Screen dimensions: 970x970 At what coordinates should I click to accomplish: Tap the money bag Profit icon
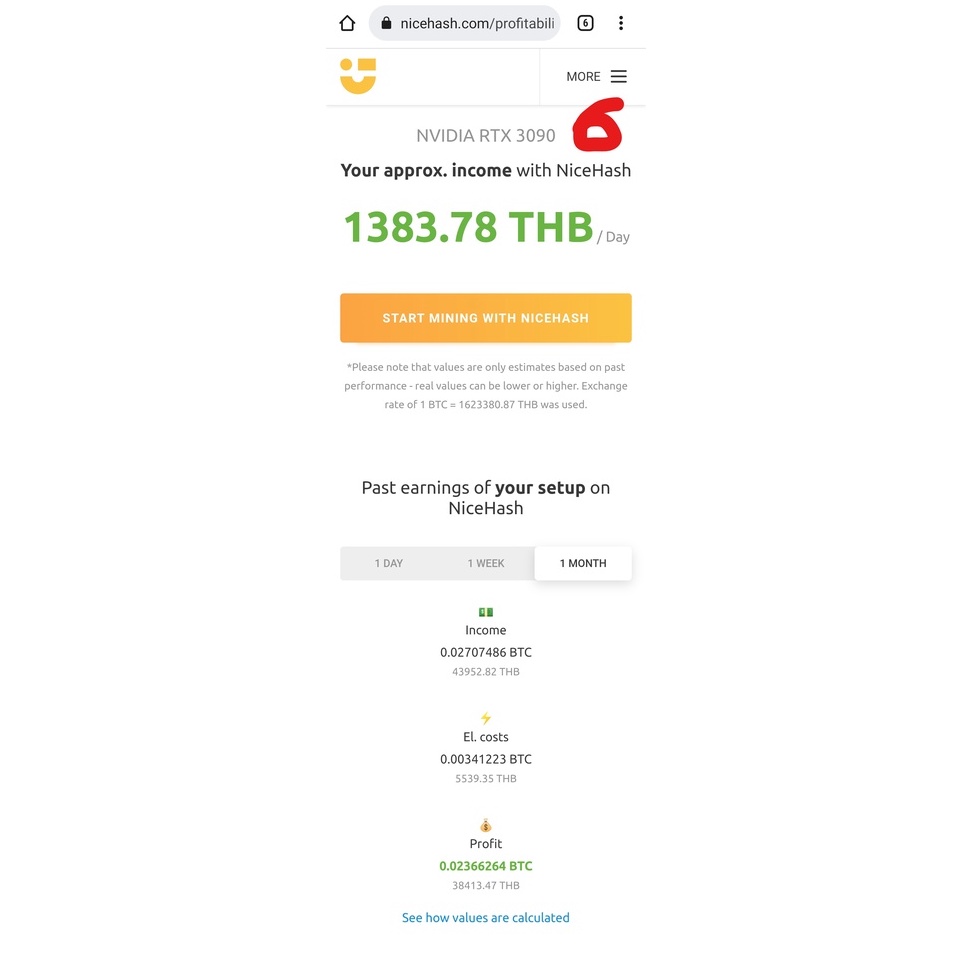click(486, 825)
